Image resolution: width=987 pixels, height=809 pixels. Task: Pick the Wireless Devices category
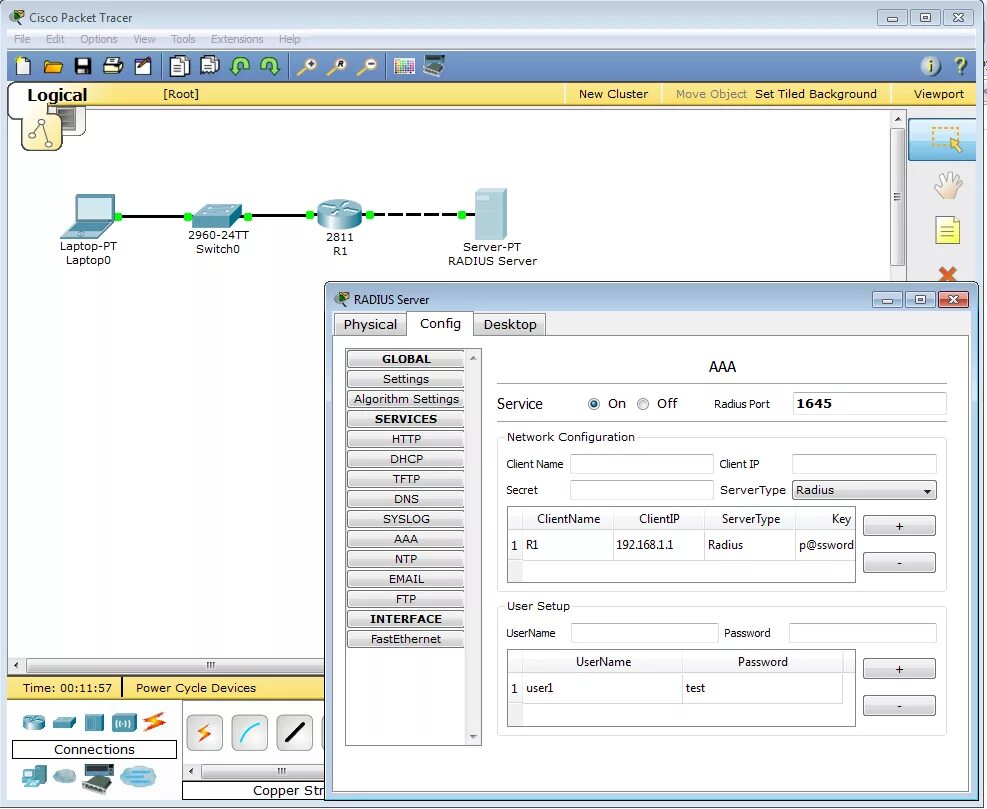click(x=124, y=723)
